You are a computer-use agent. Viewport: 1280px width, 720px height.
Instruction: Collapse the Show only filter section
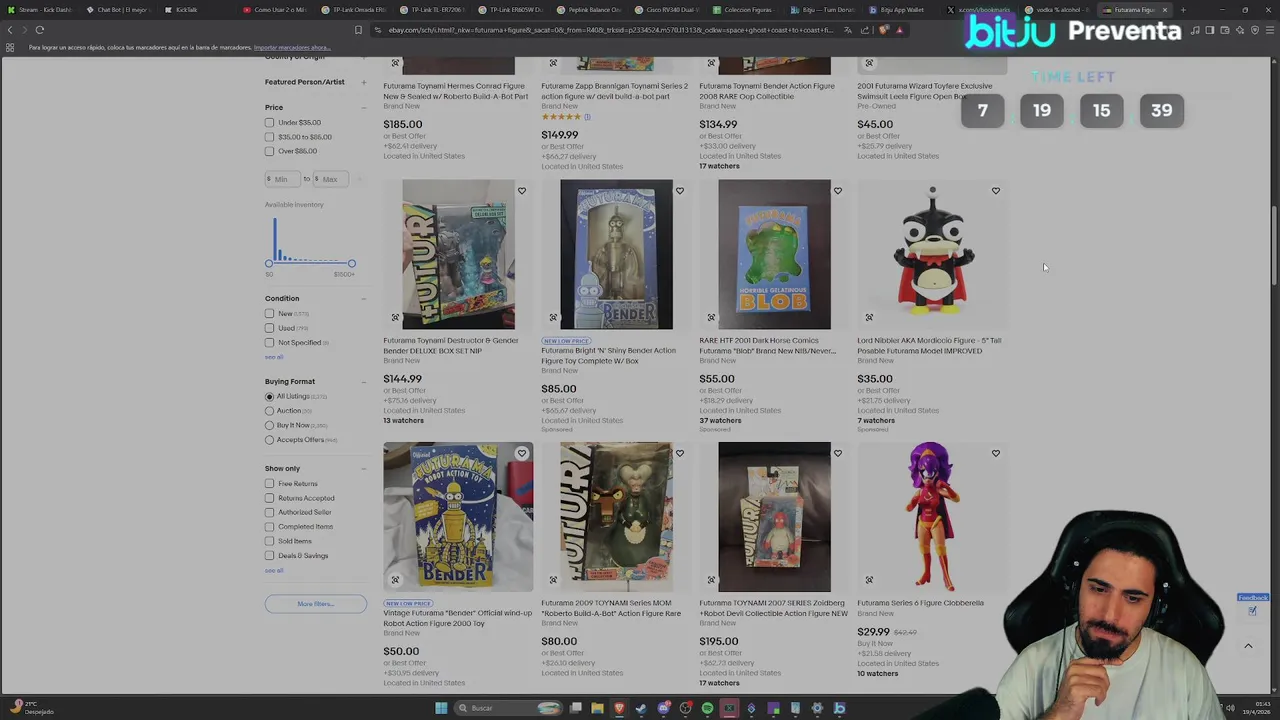363,468
